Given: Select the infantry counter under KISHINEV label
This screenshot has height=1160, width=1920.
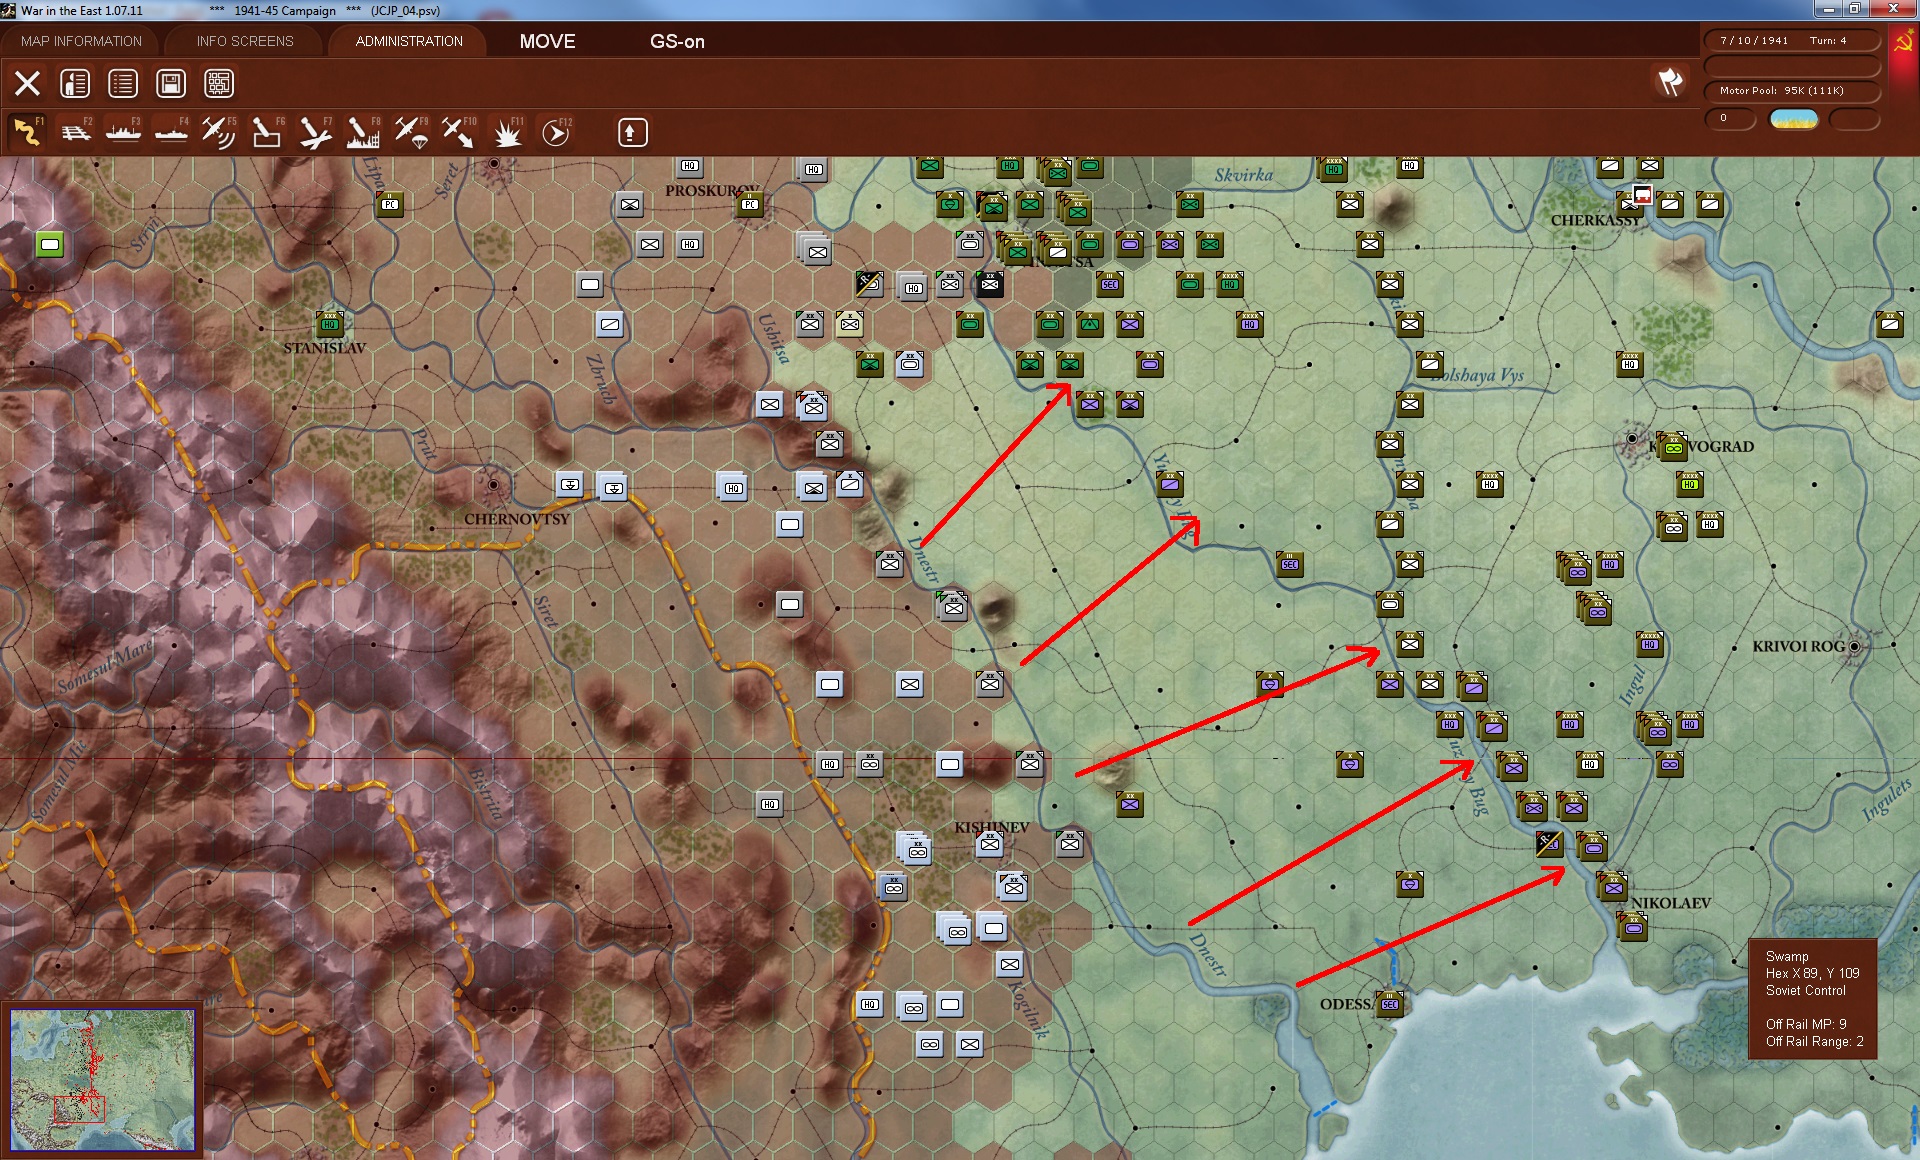Looking at the screenshot, I should coord(990,844).
